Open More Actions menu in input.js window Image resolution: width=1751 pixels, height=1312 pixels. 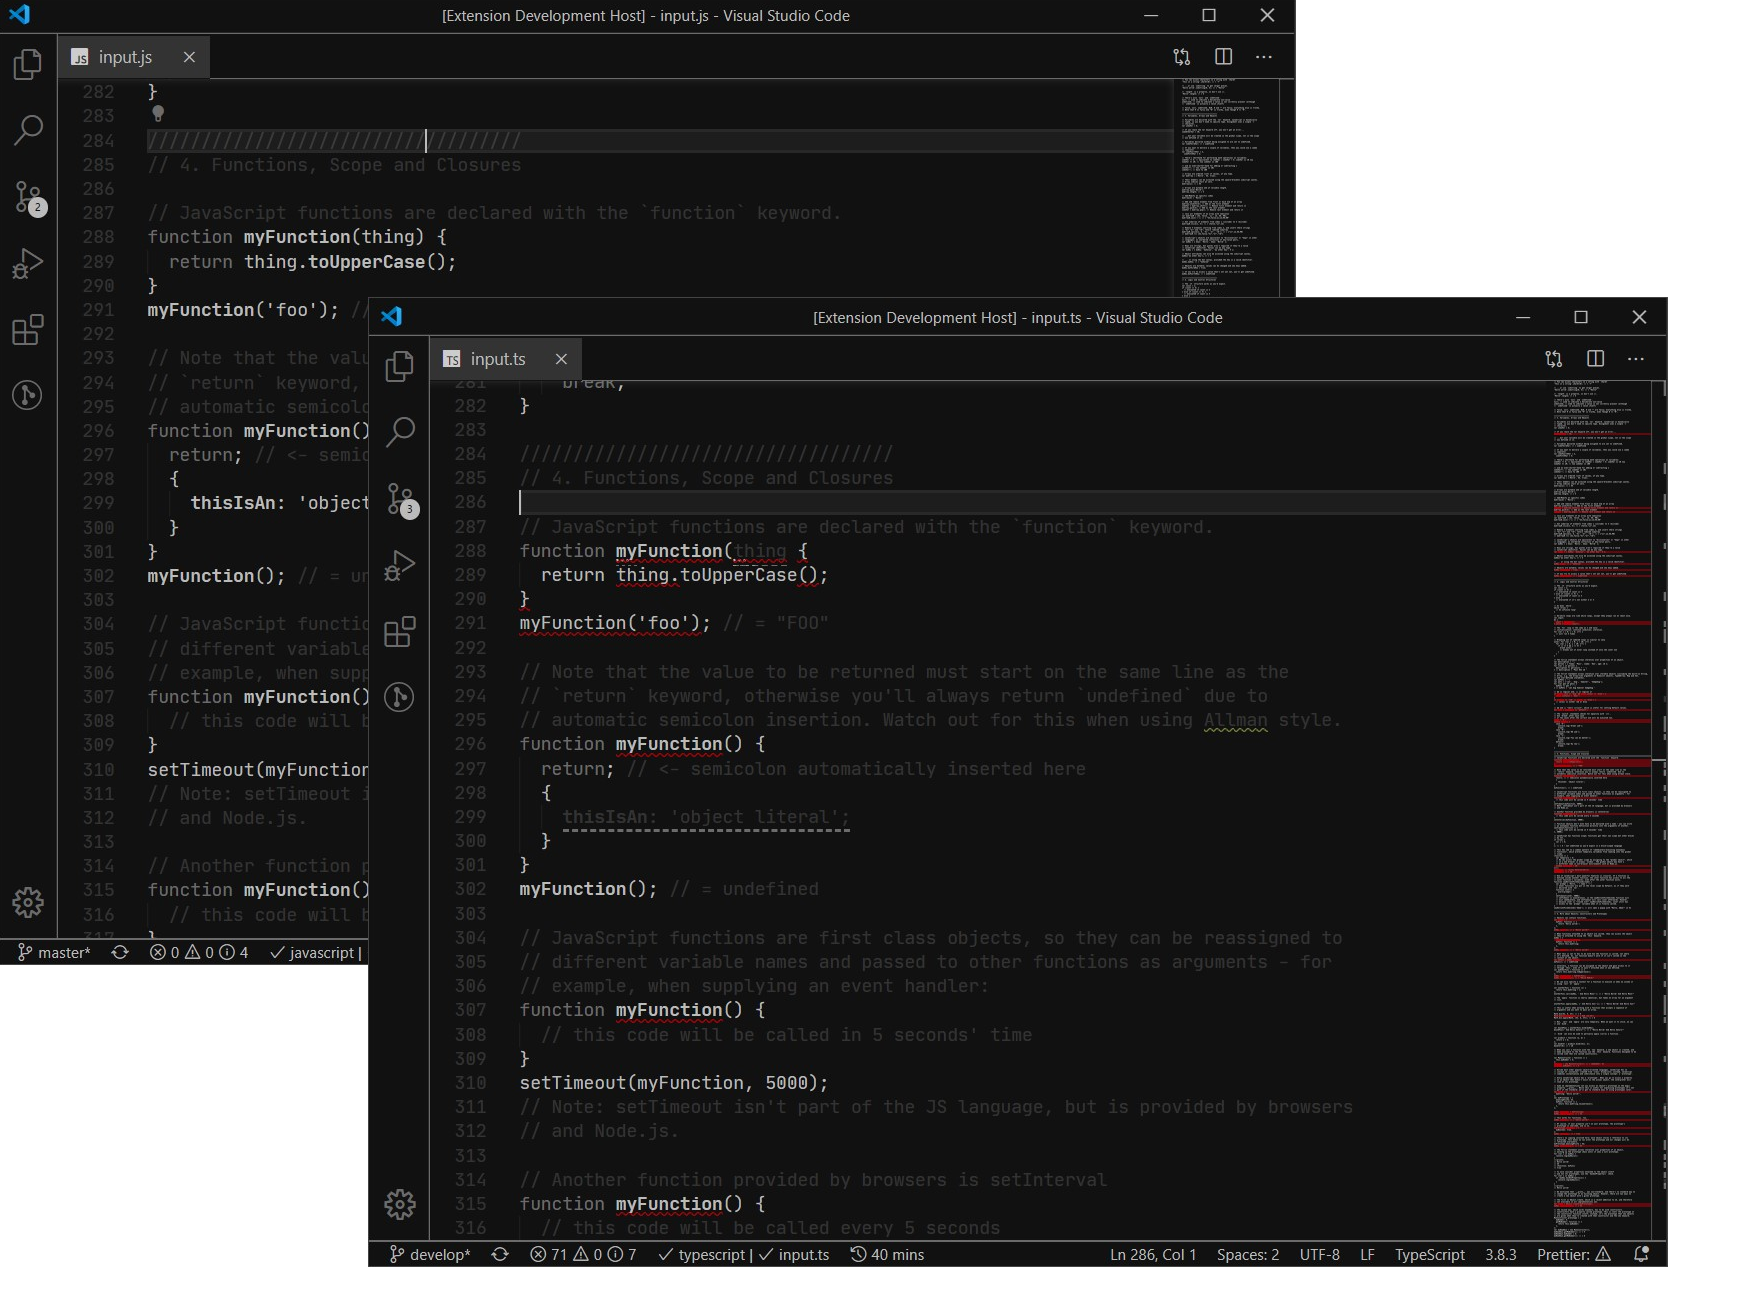tap(1264, 57)
